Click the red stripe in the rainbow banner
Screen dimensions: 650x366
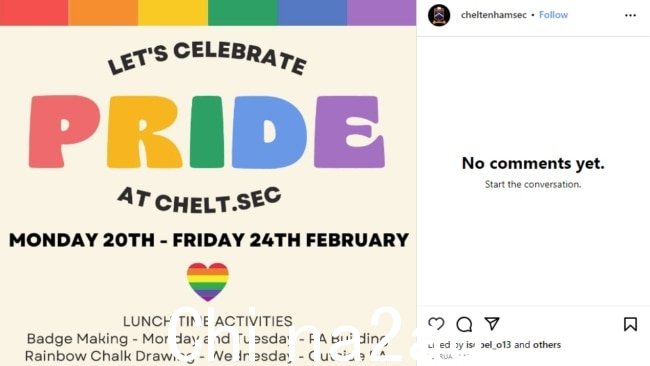[34, 12]
